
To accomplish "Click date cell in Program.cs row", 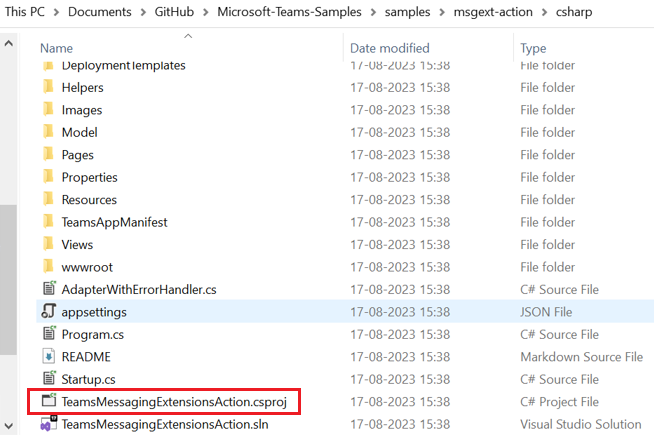I will 400,334.
